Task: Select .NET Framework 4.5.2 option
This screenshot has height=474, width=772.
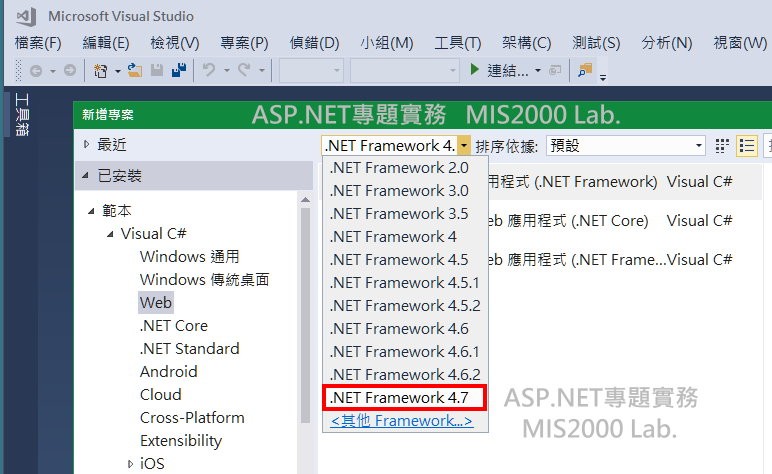Action: click(405, 306)
